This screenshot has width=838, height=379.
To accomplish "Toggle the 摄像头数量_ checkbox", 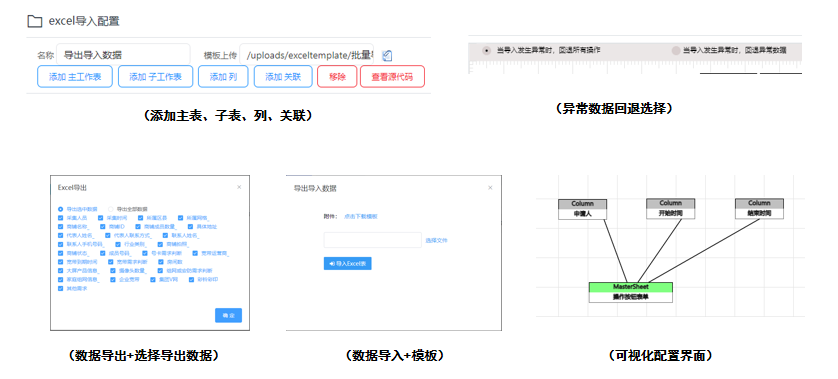I will click(x=113, y=270).
